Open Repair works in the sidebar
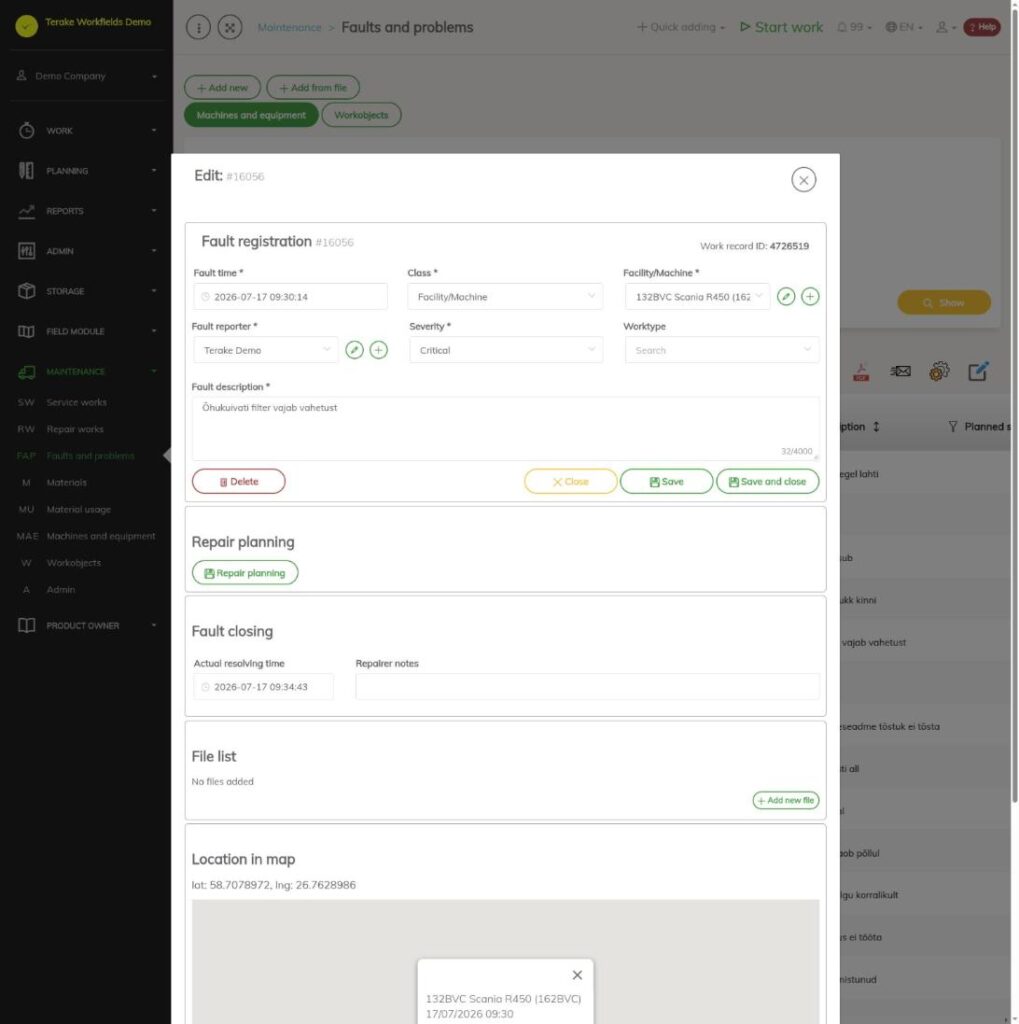 (x=75, y=429)
